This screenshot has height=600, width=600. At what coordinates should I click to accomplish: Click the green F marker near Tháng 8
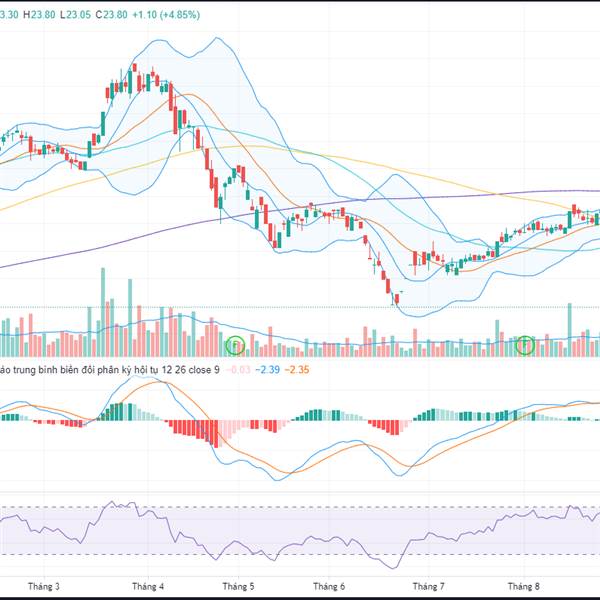(525, 345)
